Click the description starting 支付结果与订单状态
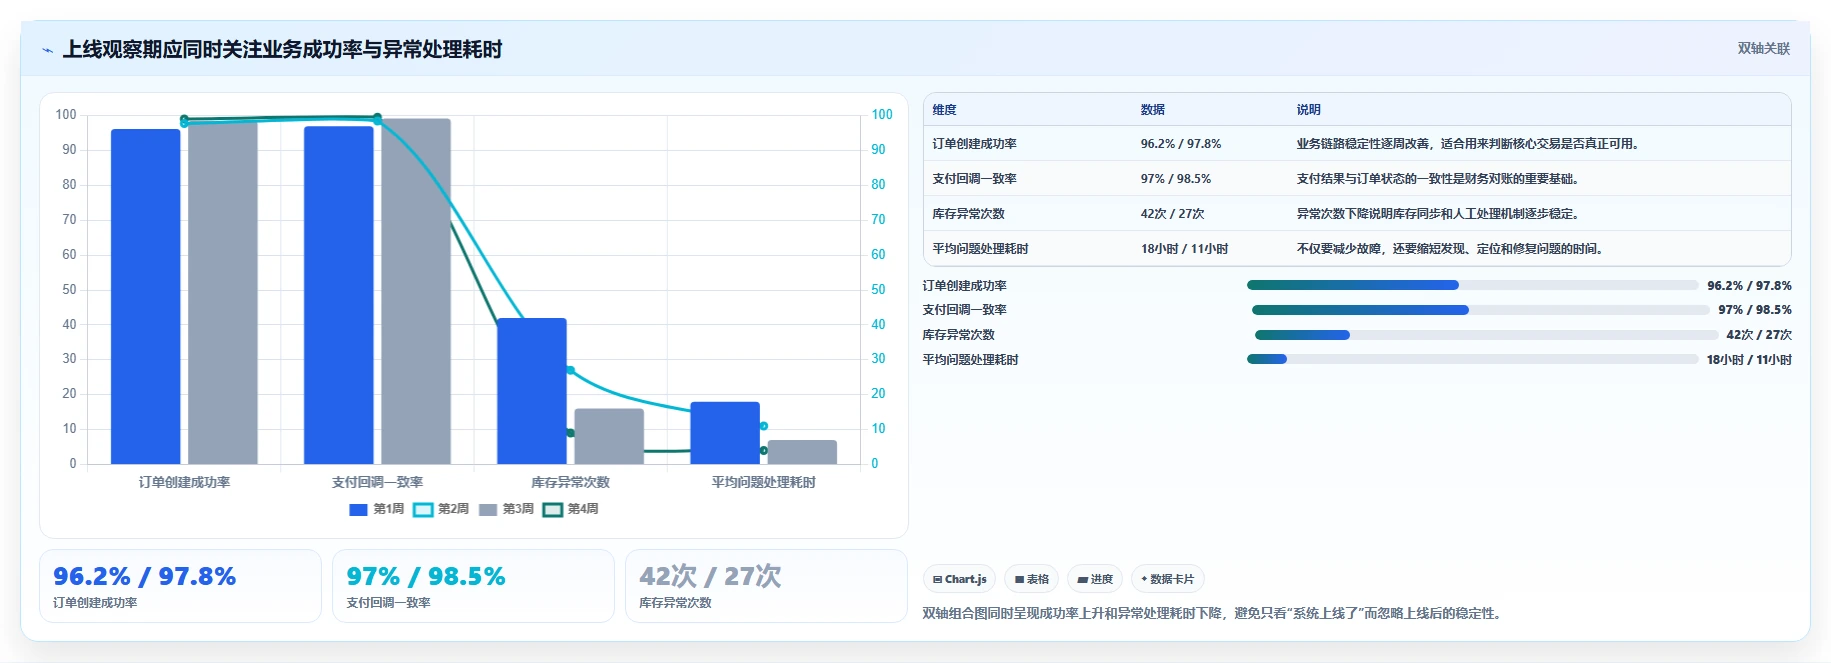Viewport: 1831px width, 663px height. tap(1438, 179)
